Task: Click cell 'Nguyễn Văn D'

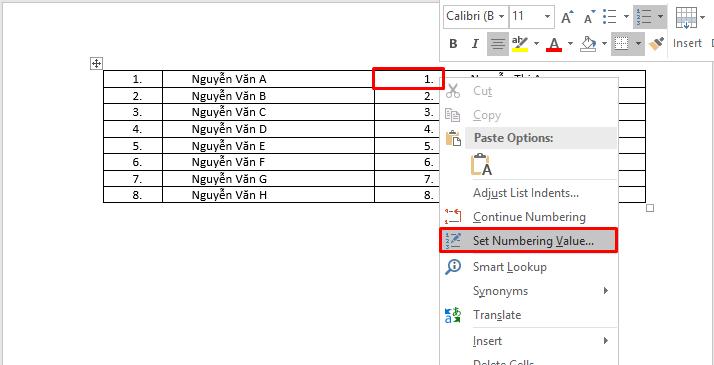Action: [268, 129]
